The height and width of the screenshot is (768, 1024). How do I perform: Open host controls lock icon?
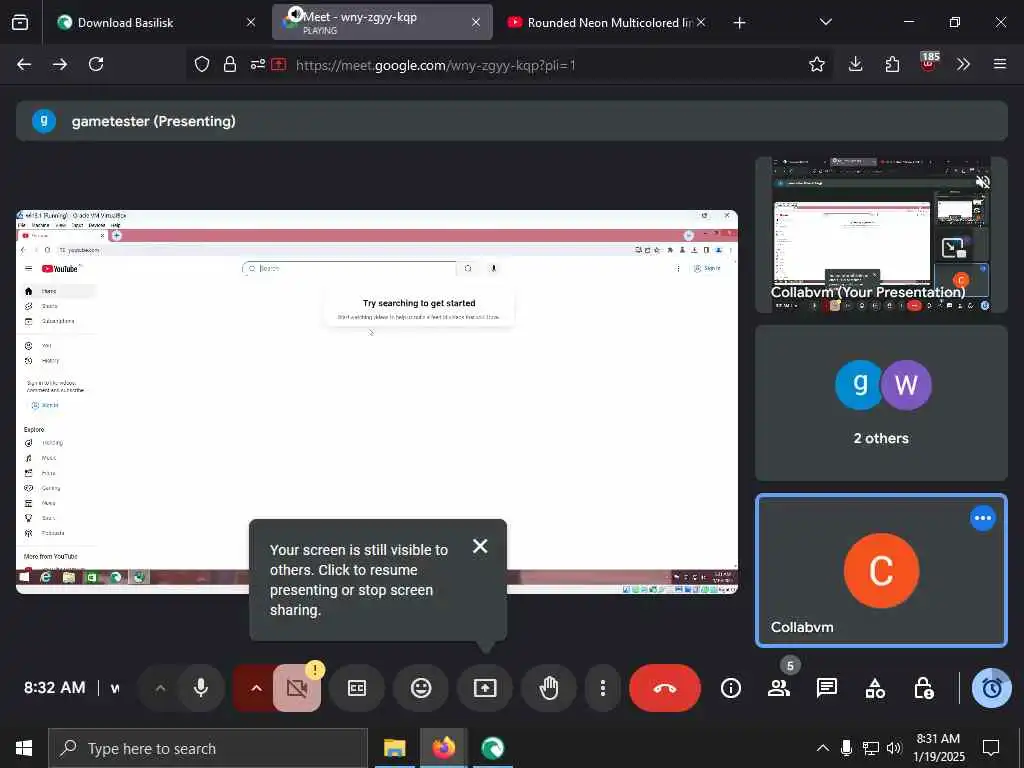tap(923, 688)
